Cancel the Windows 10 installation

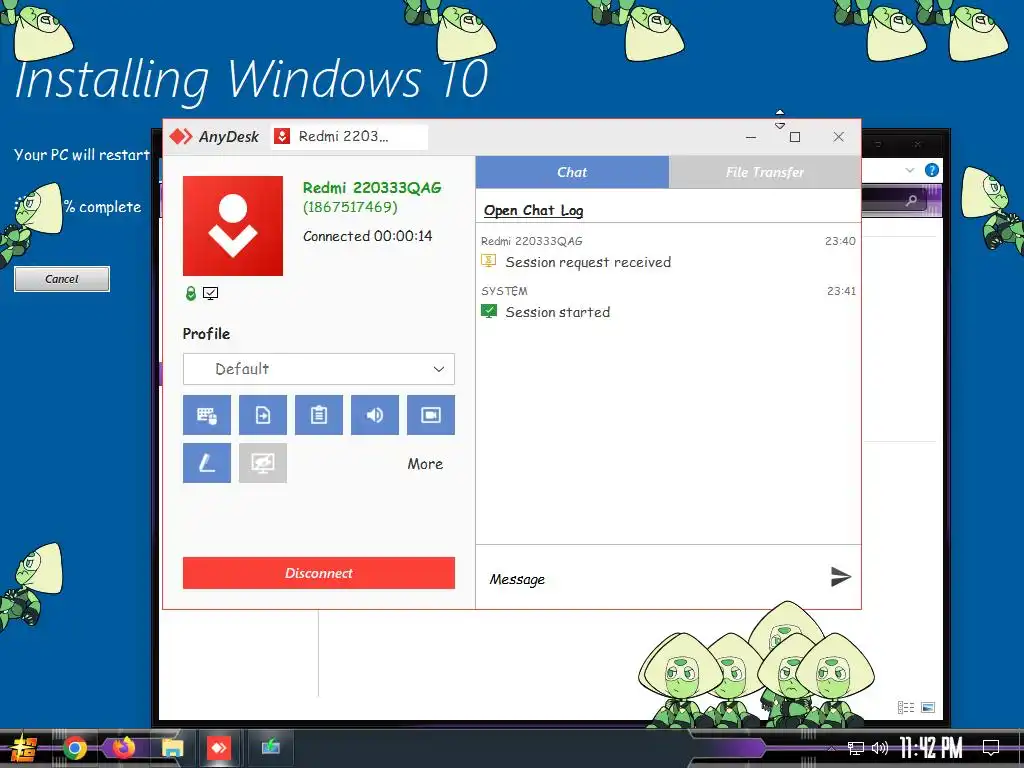click(x=62, y=279)
